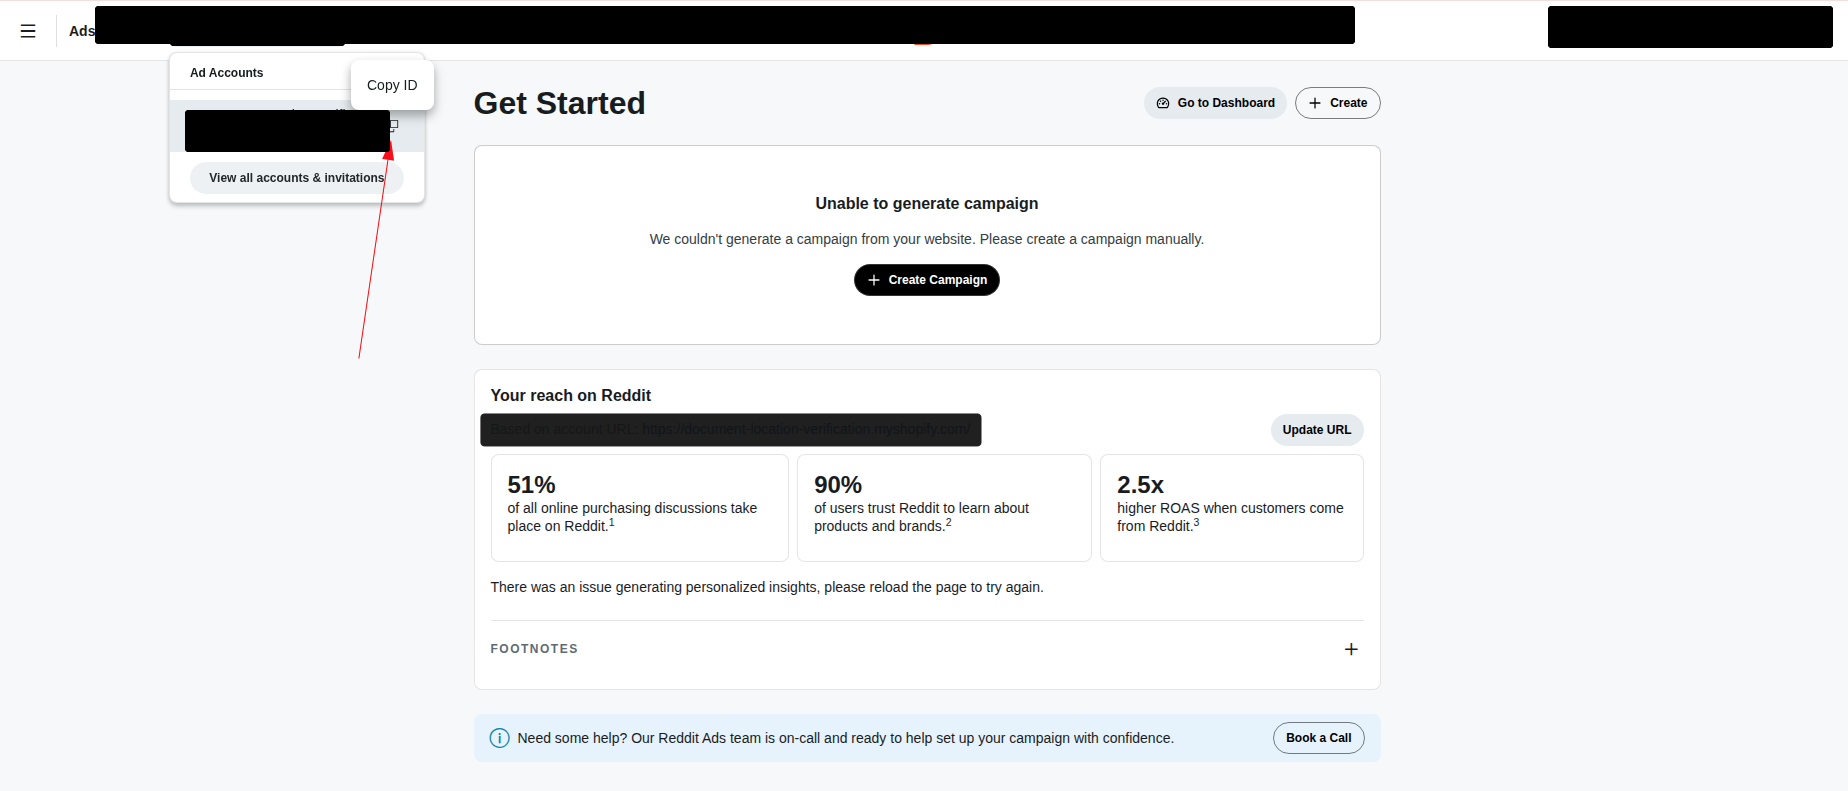
Task: Click the Update URL button
Action: (x=1316, y=430)
